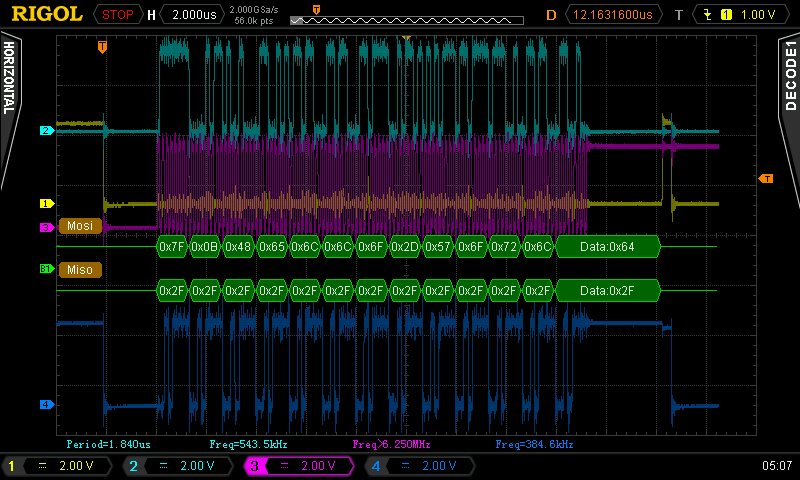
Task: Click the Mosi decoded byte 0x0B
Action: point(205,246)
